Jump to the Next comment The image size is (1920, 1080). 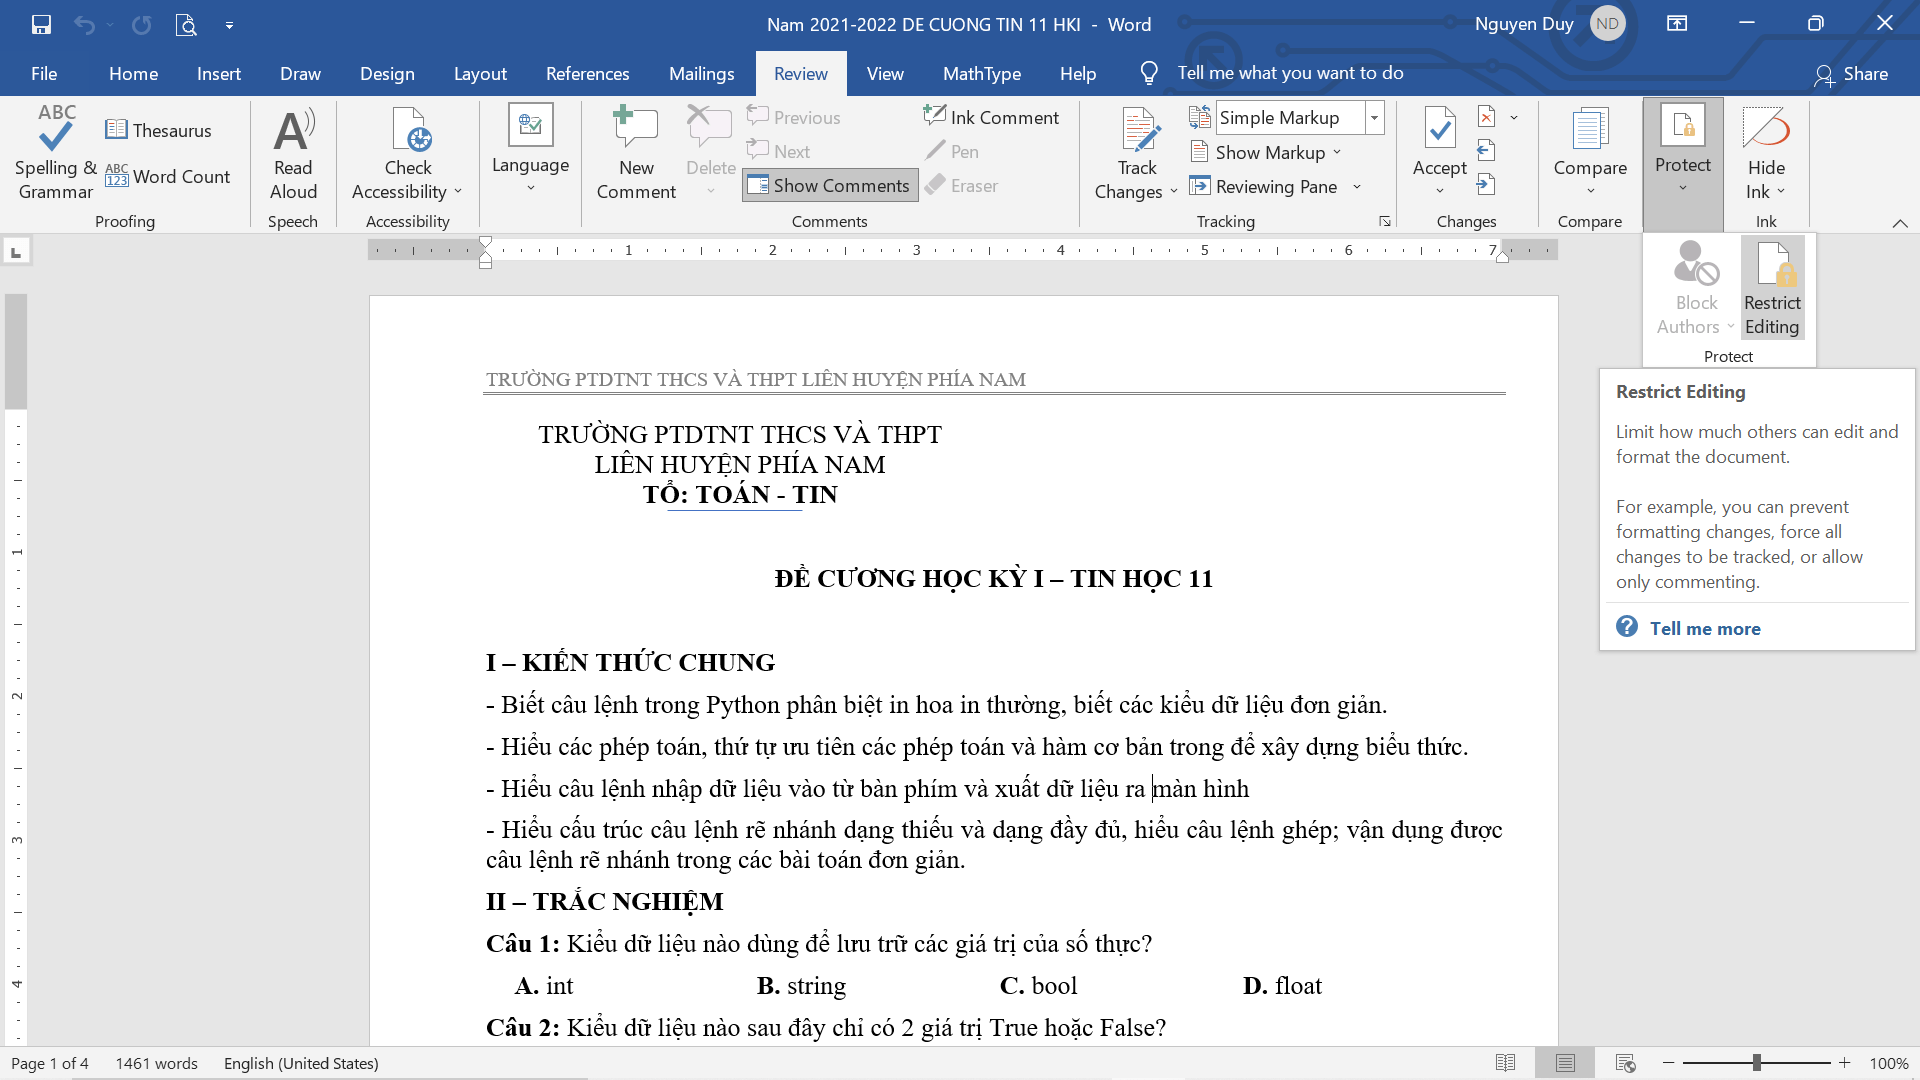pos(779,151)
